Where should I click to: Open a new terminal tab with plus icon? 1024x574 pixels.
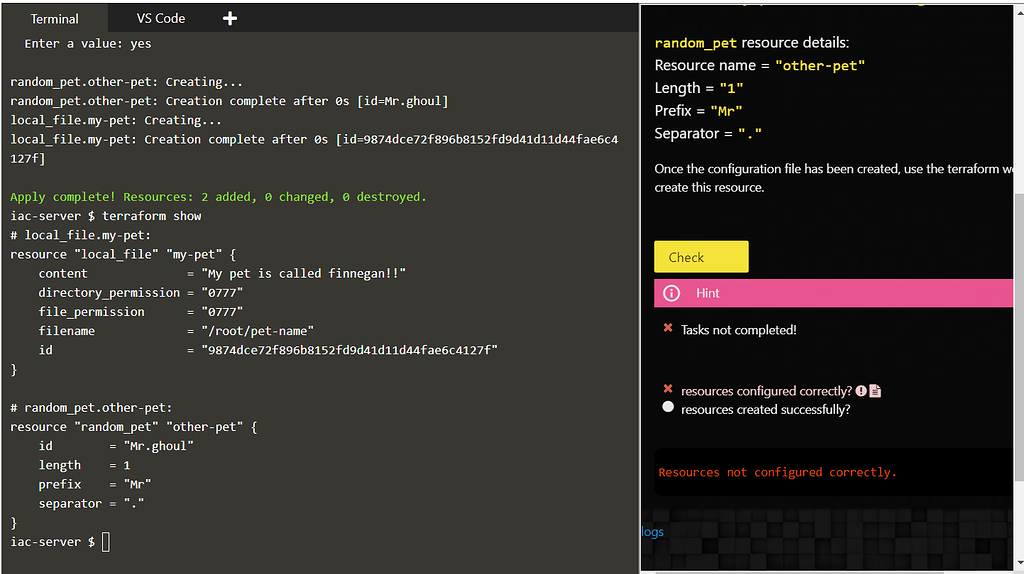click(x=229, y=18)
